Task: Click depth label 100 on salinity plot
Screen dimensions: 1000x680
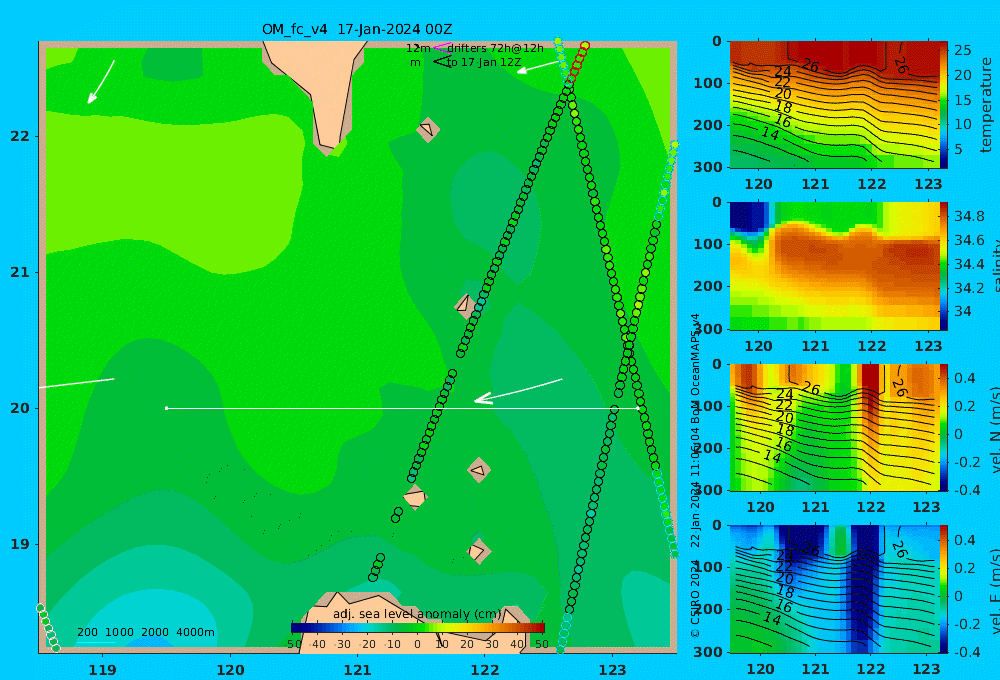Action: pyautogui.click(x=708, y=244)
